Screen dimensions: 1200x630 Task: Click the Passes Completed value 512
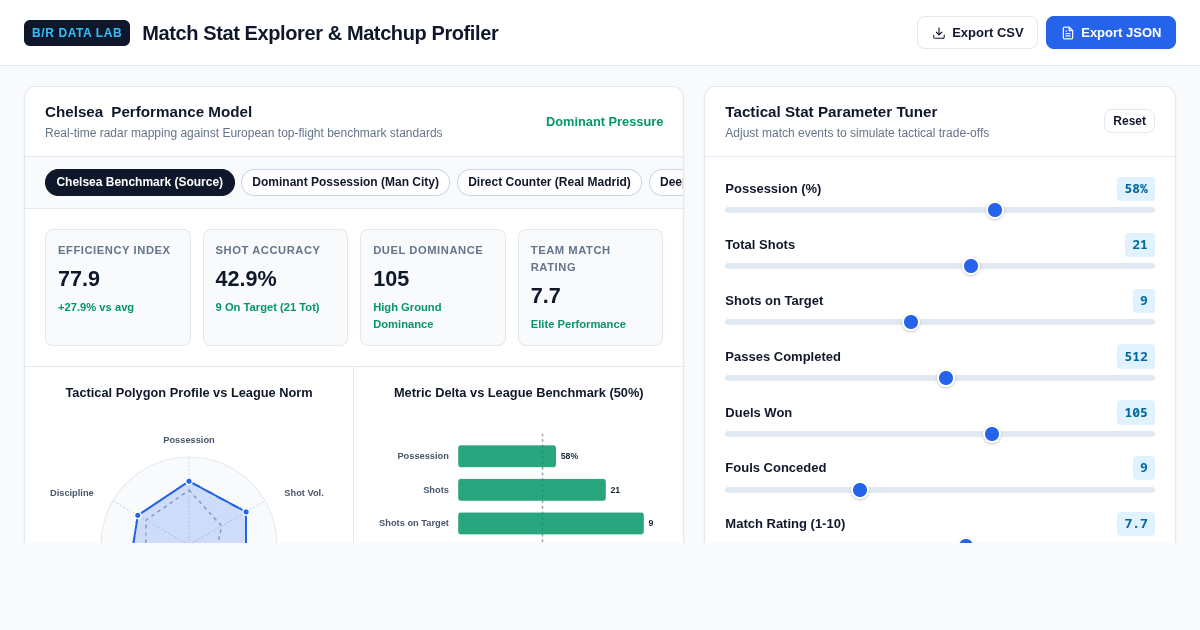point(1136,357)
